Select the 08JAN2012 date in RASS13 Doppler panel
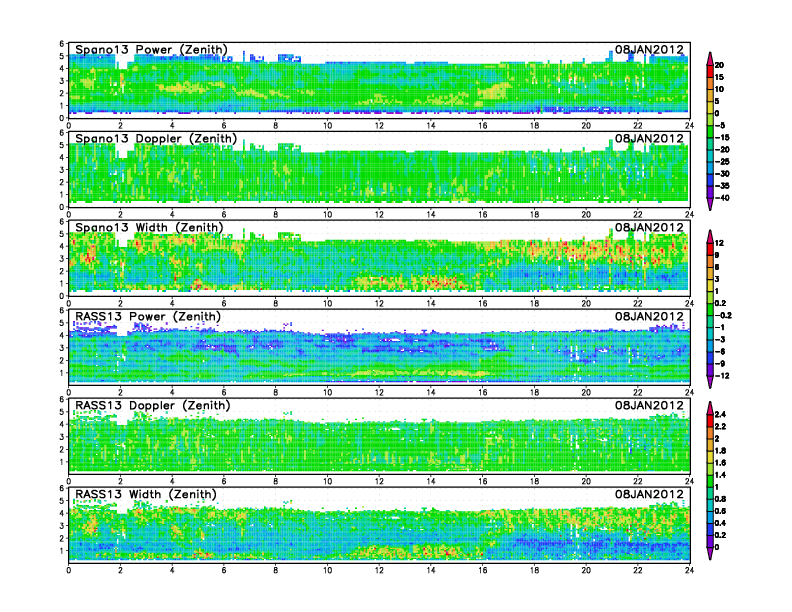The width and height of the screenshot is (792, 612). pyautogui.click(x=649, y=405)
